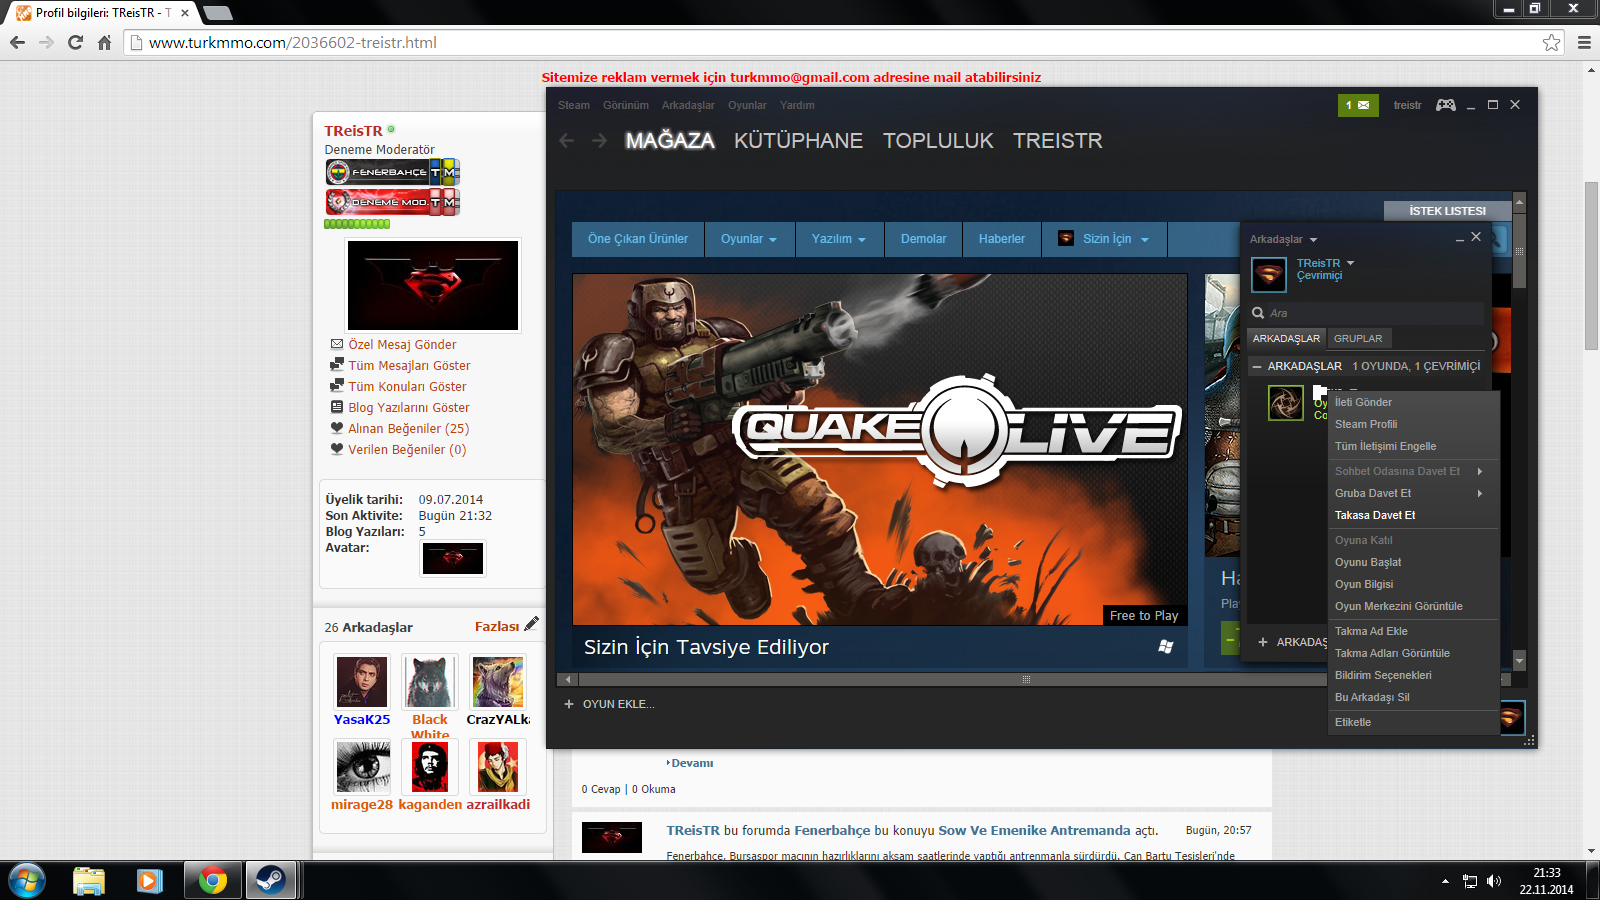Image resolution: width=1600 pixels, height=900 pixels.
Task: Click İSTEK LİSTESİ wishlist button
Action: (1447, 211)
